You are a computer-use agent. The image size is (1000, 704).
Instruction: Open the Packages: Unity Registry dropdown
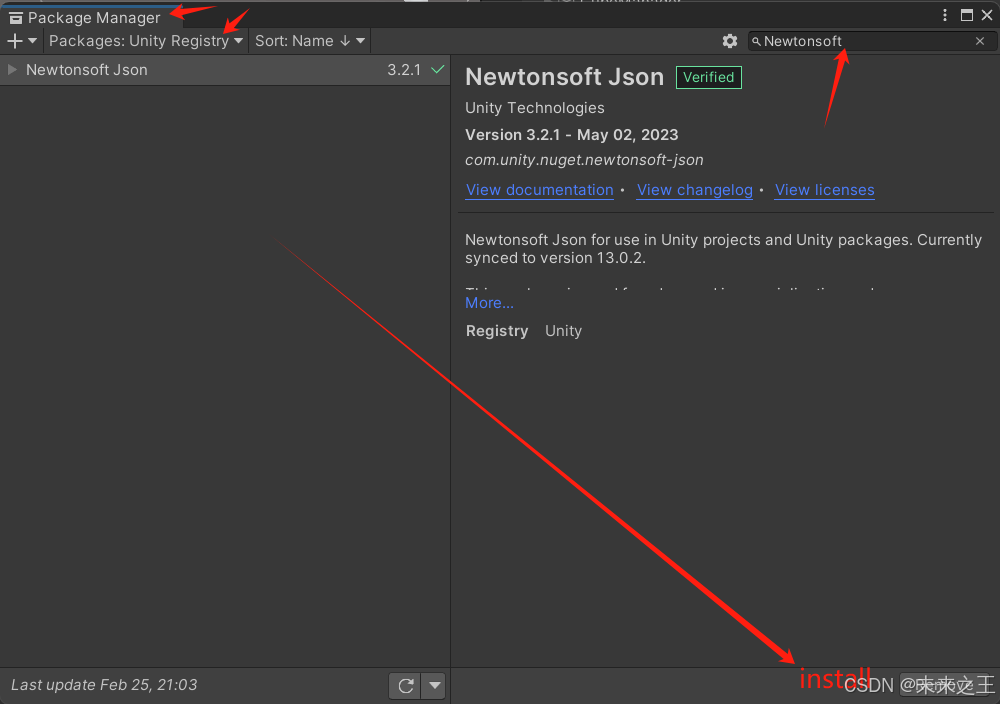pyautogui.click(x=146, y=41)
